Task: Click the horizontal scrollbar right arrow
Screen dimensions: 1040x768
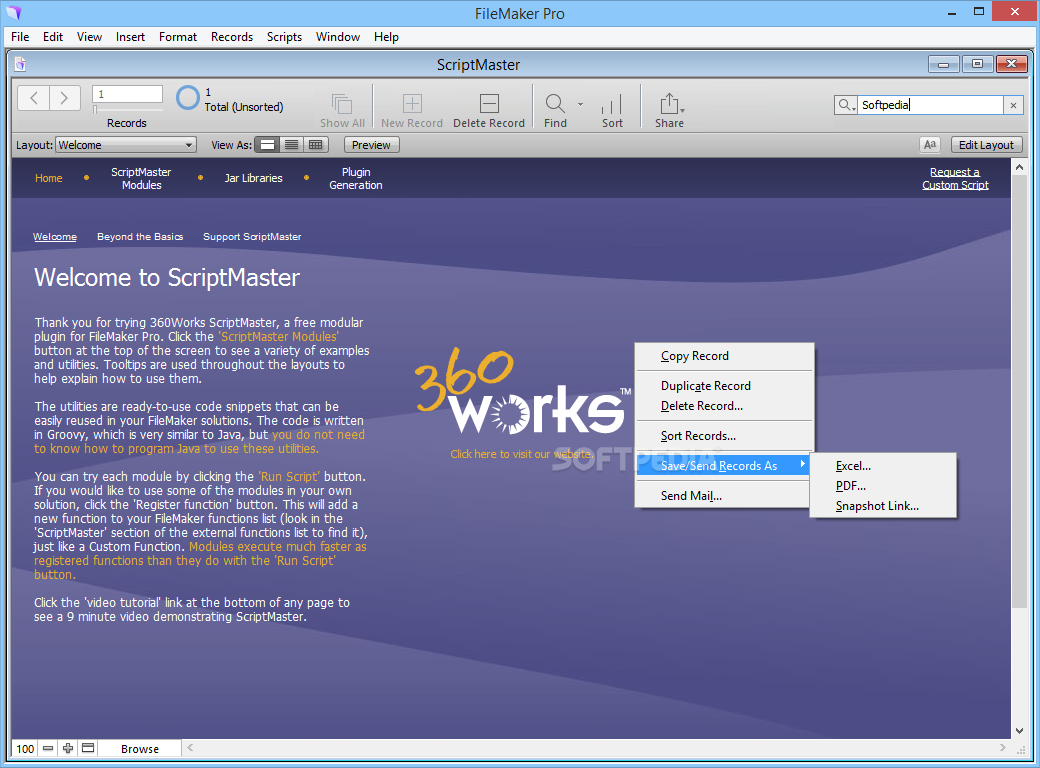Action: pos(1002,747)
